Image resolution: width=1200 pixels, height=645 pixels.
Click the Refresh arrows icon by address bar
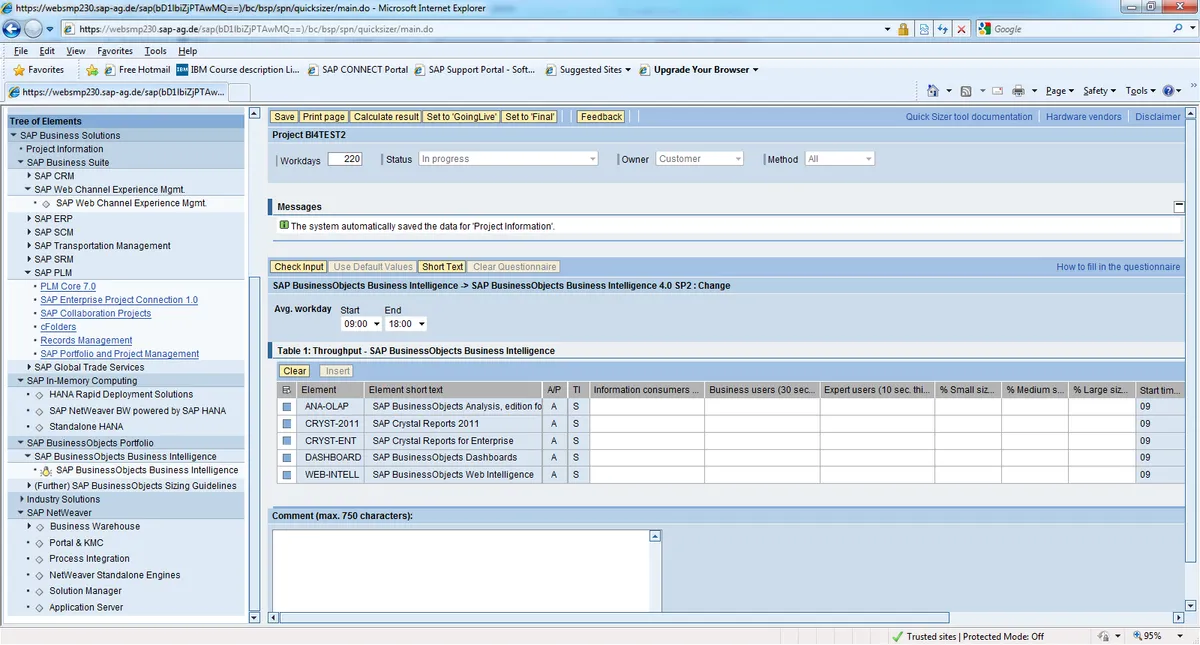point(942,29)
